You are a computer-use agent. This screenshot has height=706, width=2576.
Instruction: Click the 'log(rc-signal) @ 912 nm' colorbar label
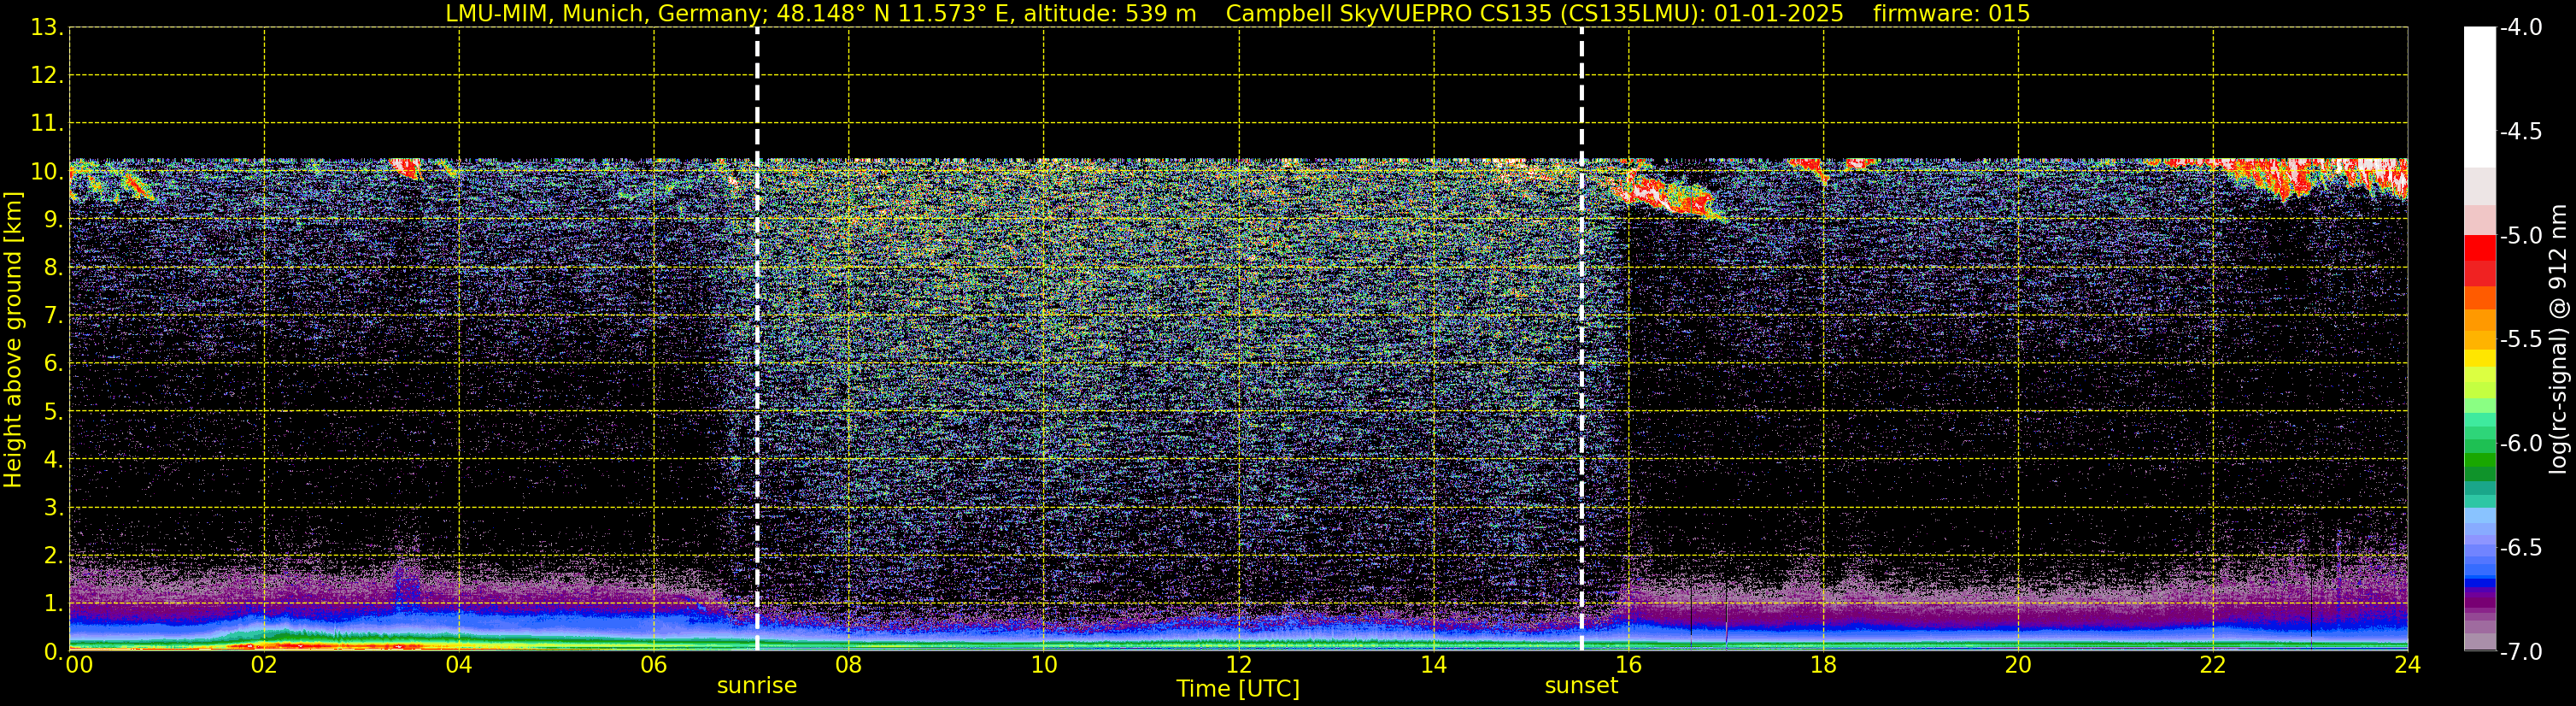pos(2558,340)
